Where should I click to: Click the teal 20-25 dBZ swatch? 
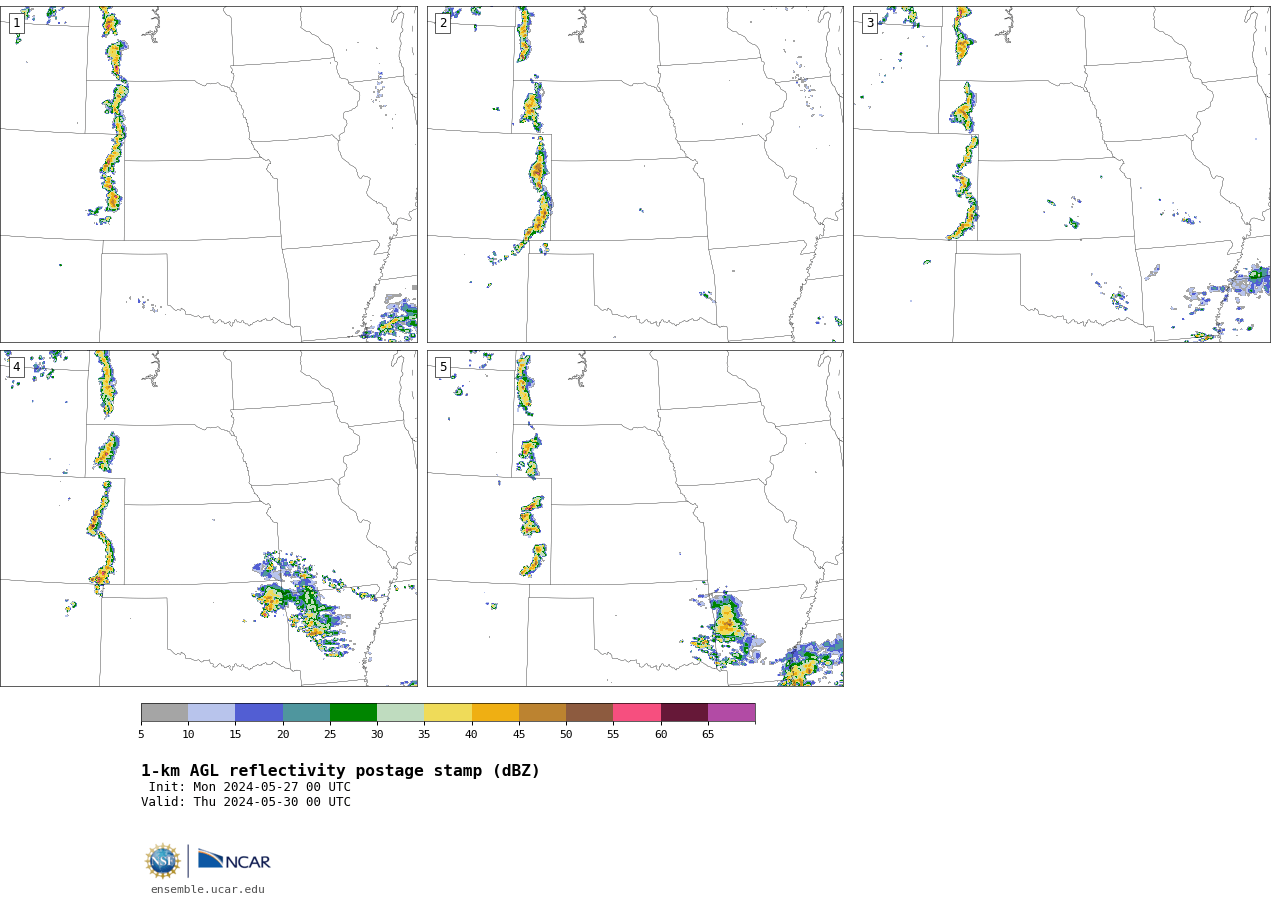tap(306, 713)
